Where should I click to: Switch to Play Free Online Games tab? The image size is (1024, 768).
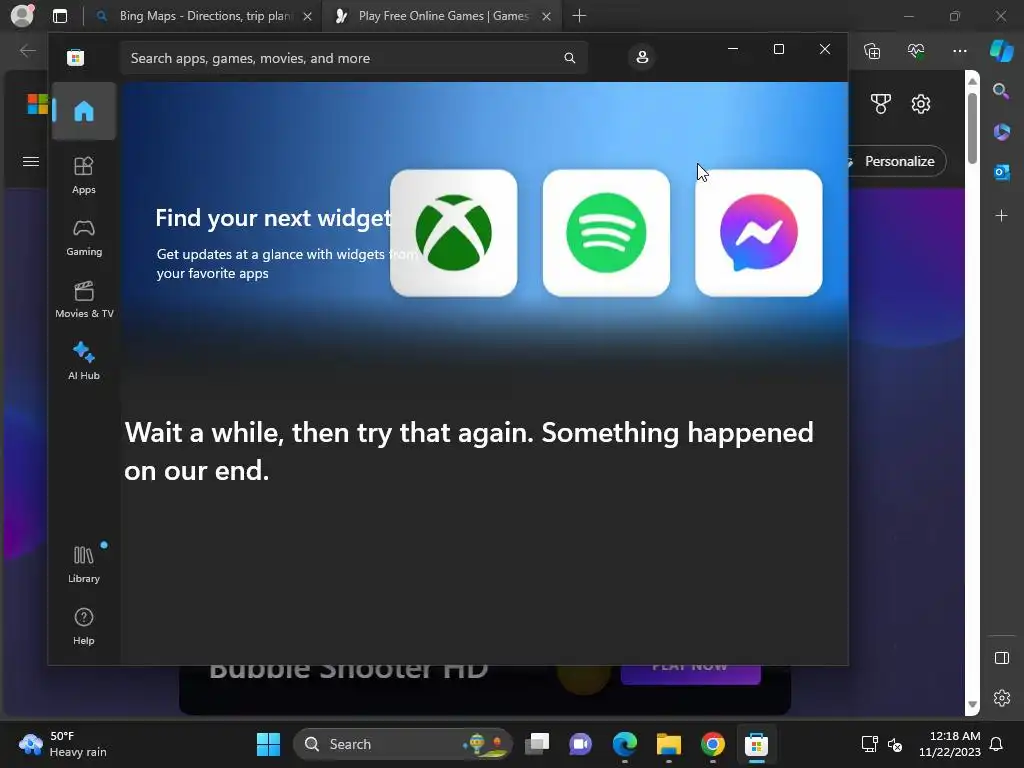click(443, 16)
